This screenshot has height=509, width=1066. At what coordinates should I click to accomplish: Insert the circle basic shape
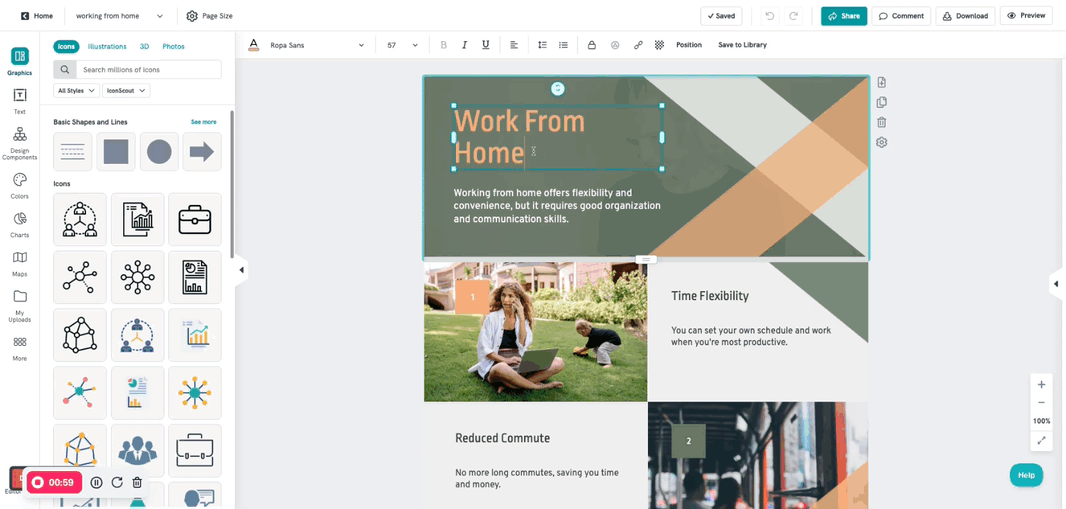pos(159,152)
